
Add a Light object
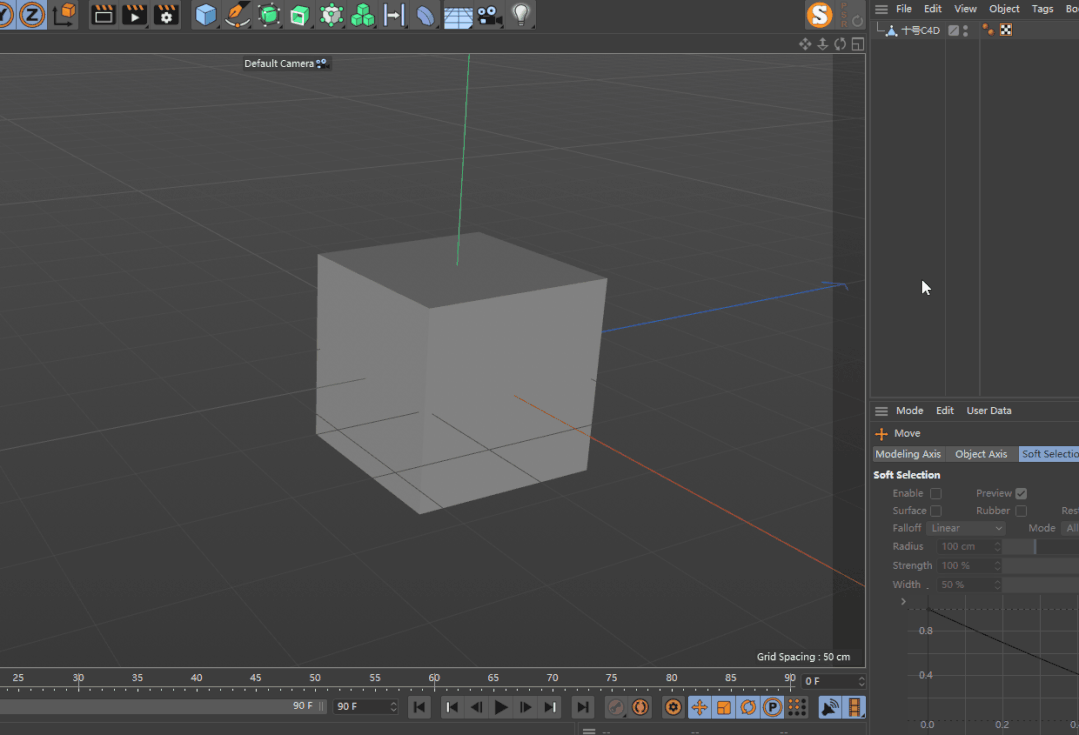tap(521, 14)
